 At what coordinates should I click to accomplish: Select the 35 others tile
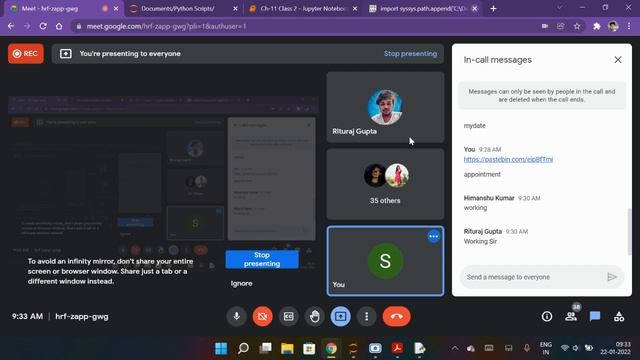coord(385,184)
